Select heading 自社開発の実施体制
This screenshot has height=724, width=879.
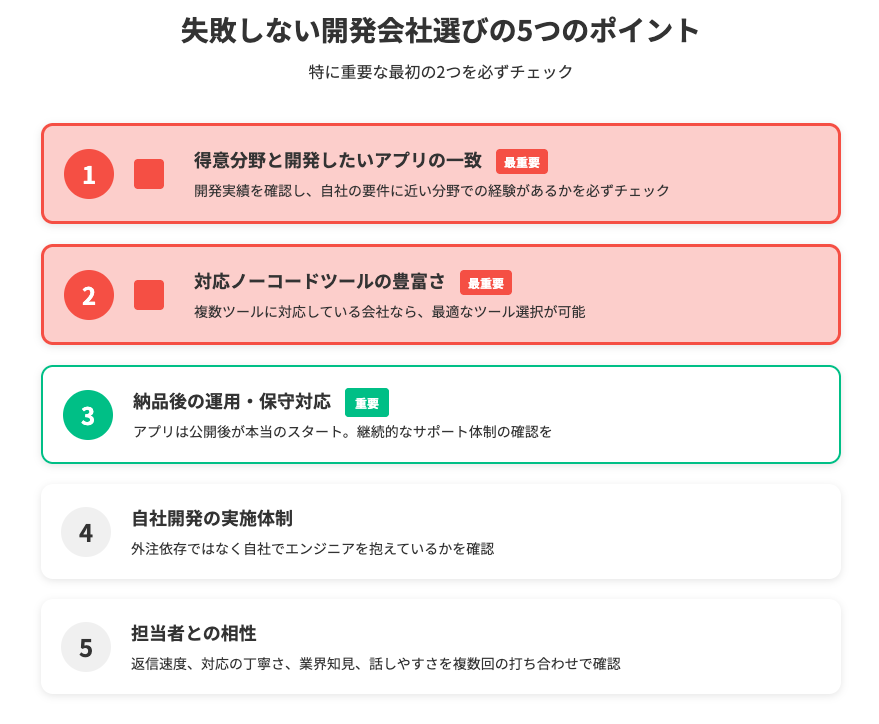tap(212, 519)
